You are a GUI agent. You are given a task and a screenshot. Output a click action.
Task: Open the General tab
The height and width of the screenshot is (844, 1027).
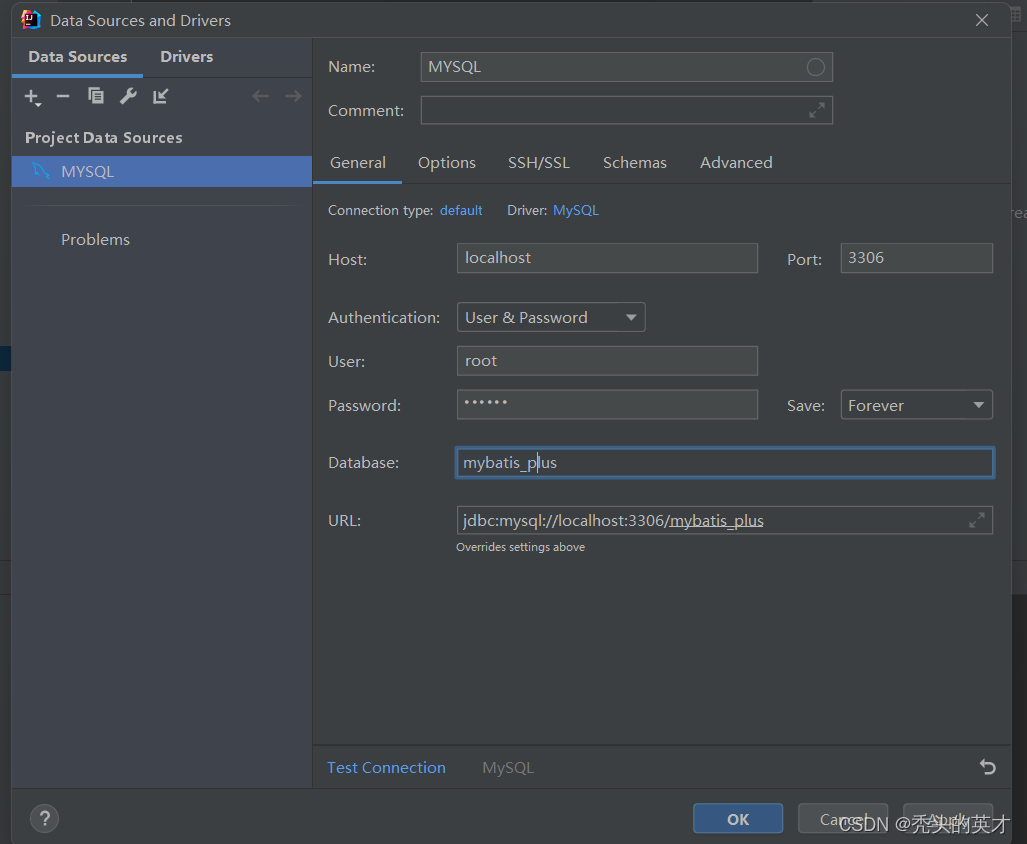[358, 162]
